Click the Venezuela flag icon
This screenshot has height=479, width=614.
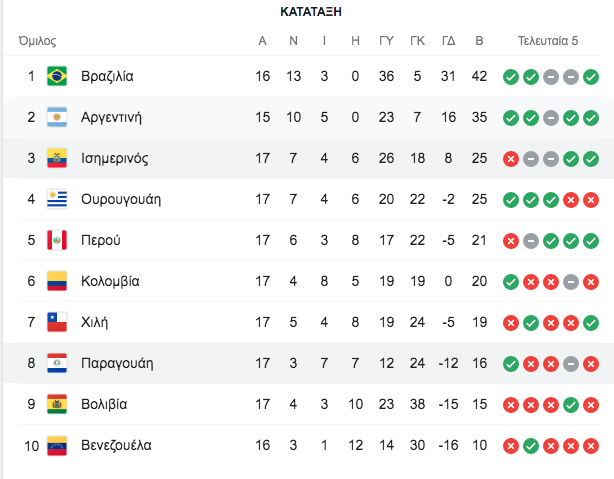(57, 446)
